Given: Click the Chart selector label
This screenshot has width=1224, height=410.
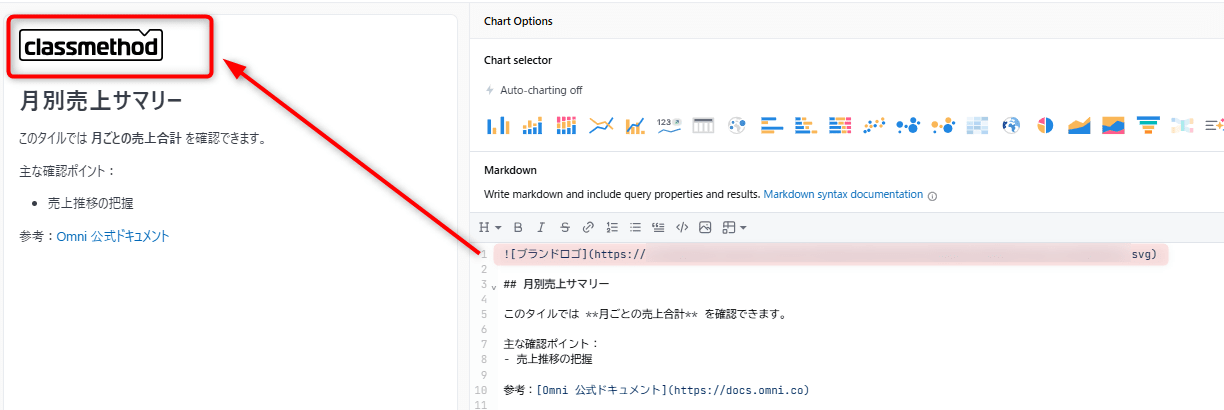Looking at the screenshot, I should (518, 60).
